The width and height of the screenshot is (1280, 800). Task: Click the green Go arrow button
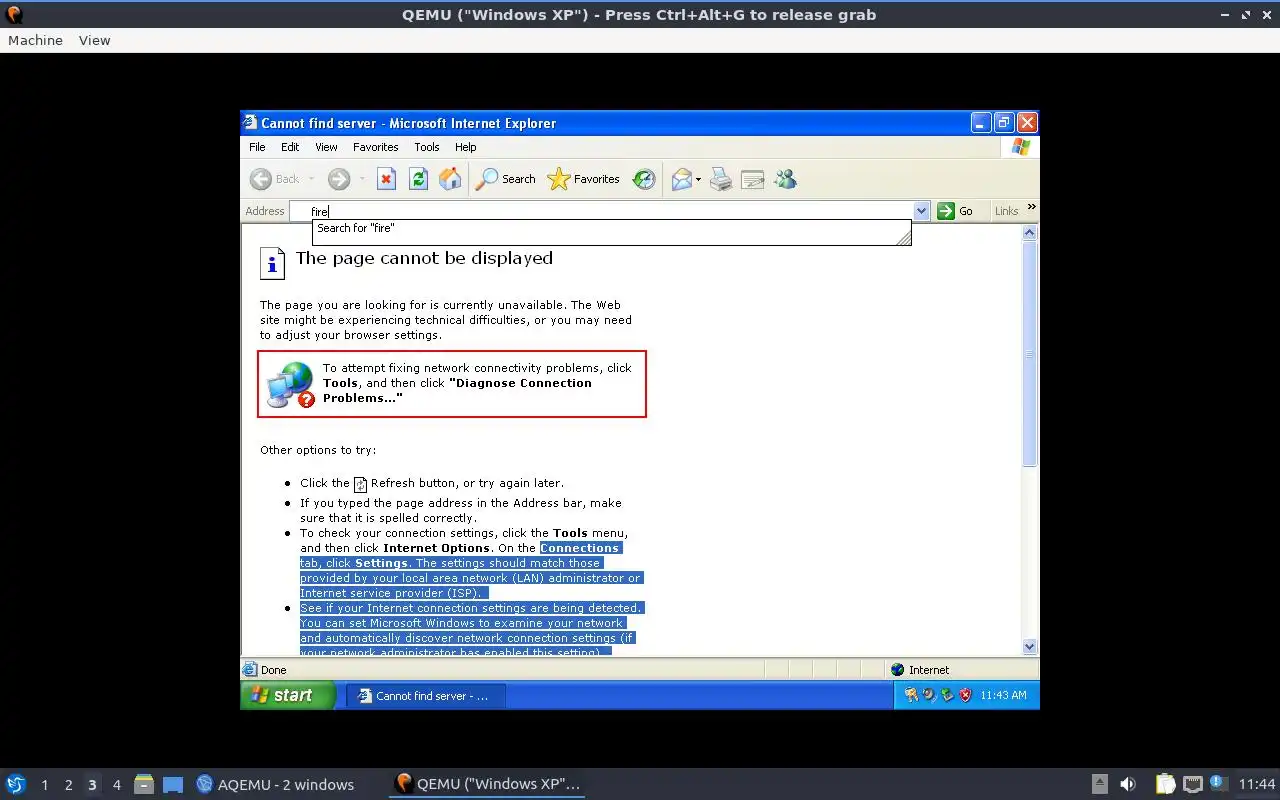pyautogui.click(x=946, y=210)
